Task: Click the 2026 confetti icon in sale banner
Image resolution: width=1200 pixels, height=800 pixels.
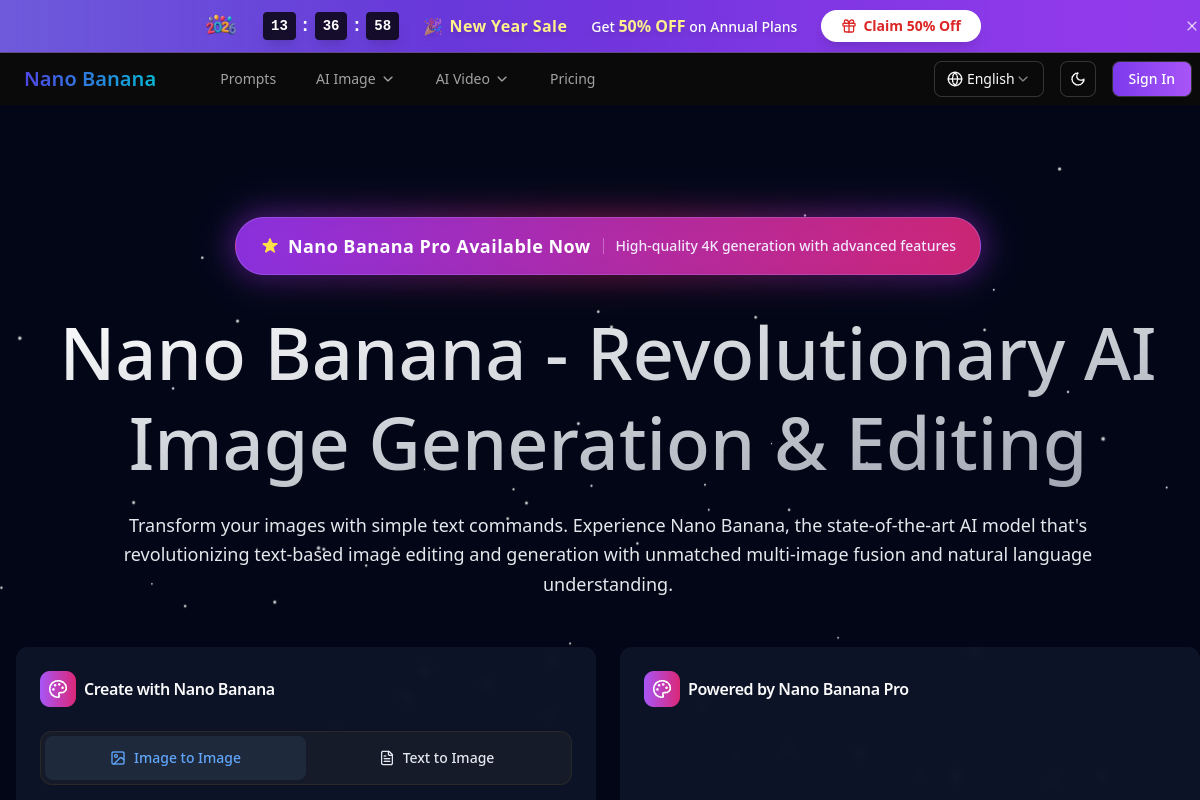Action: [221, 25]
